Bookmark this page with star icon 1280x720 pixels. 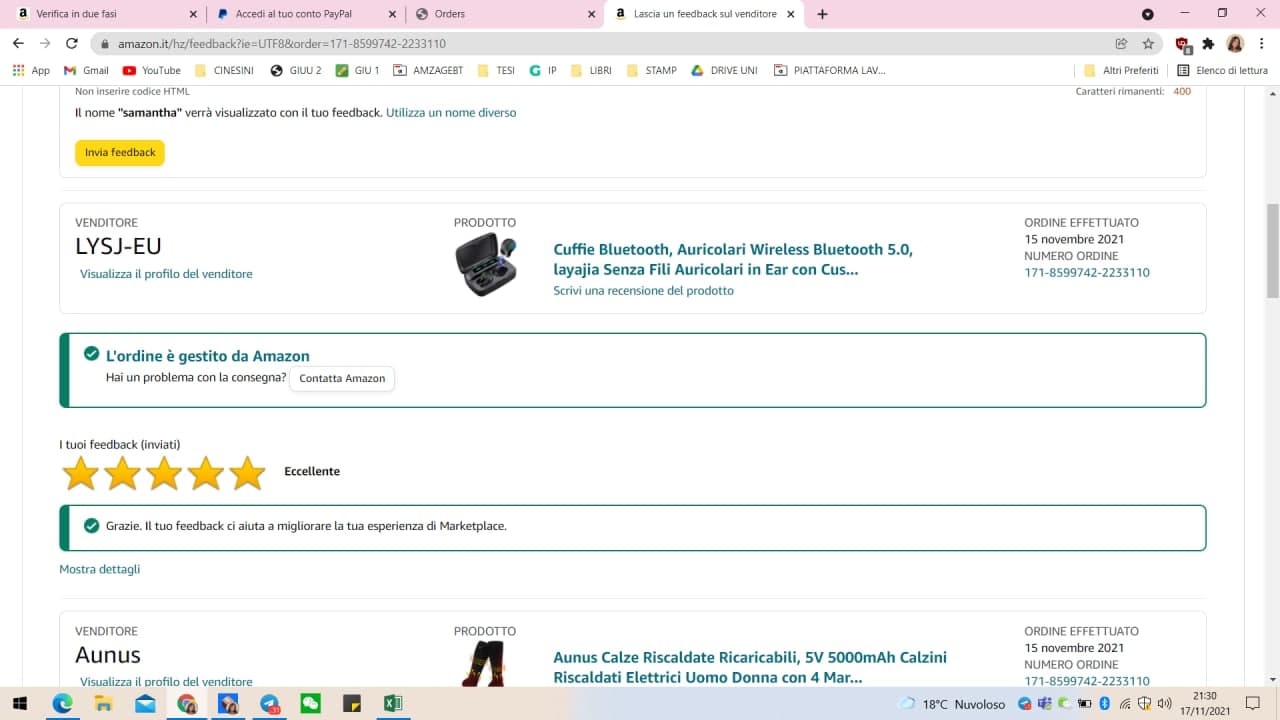coord(1148,44)
